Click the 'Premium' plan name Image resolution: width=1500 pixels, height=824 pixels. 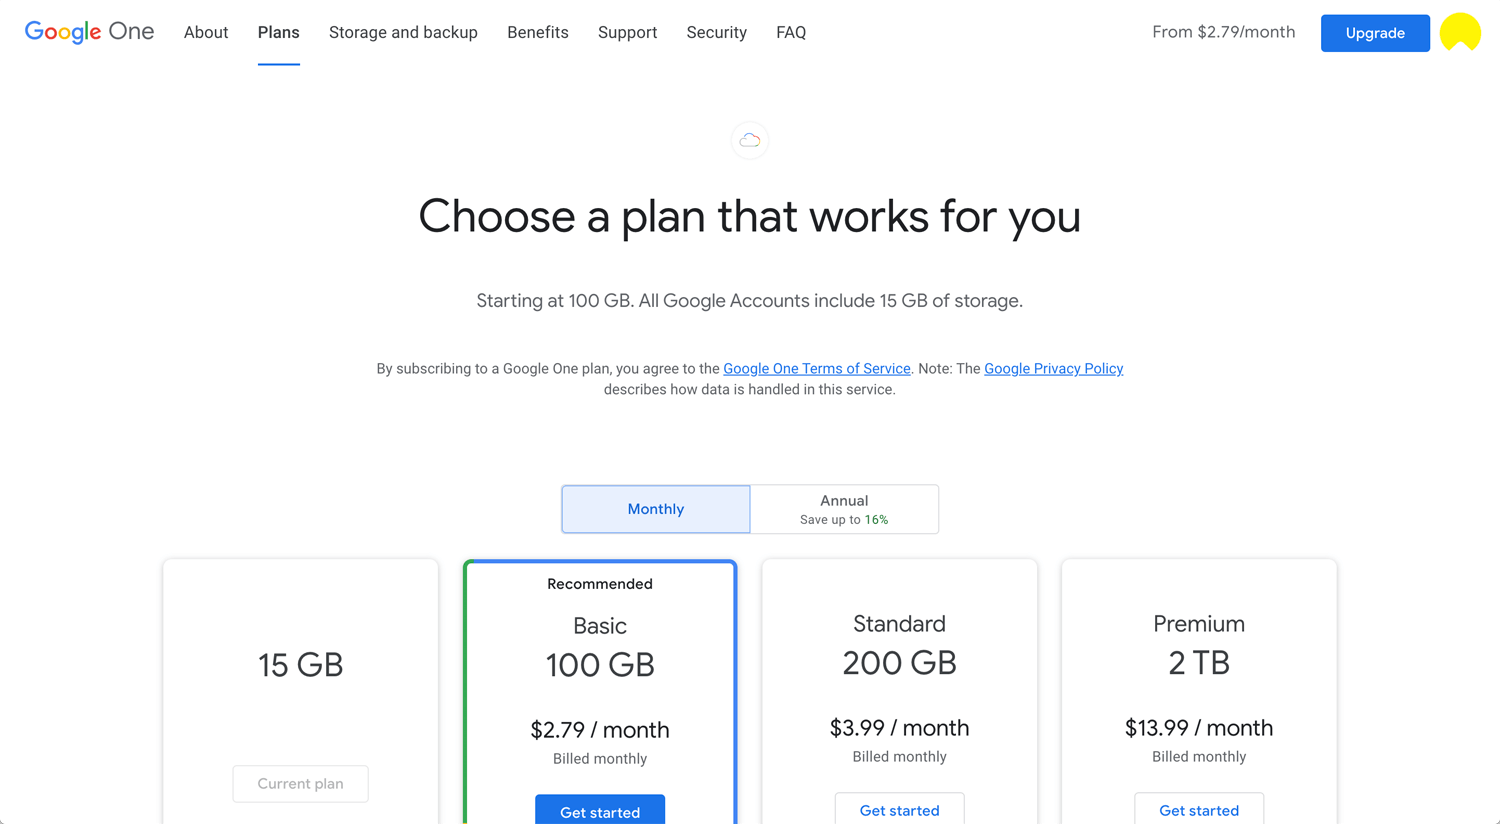pyautogui.click(x=1199, y=624)
